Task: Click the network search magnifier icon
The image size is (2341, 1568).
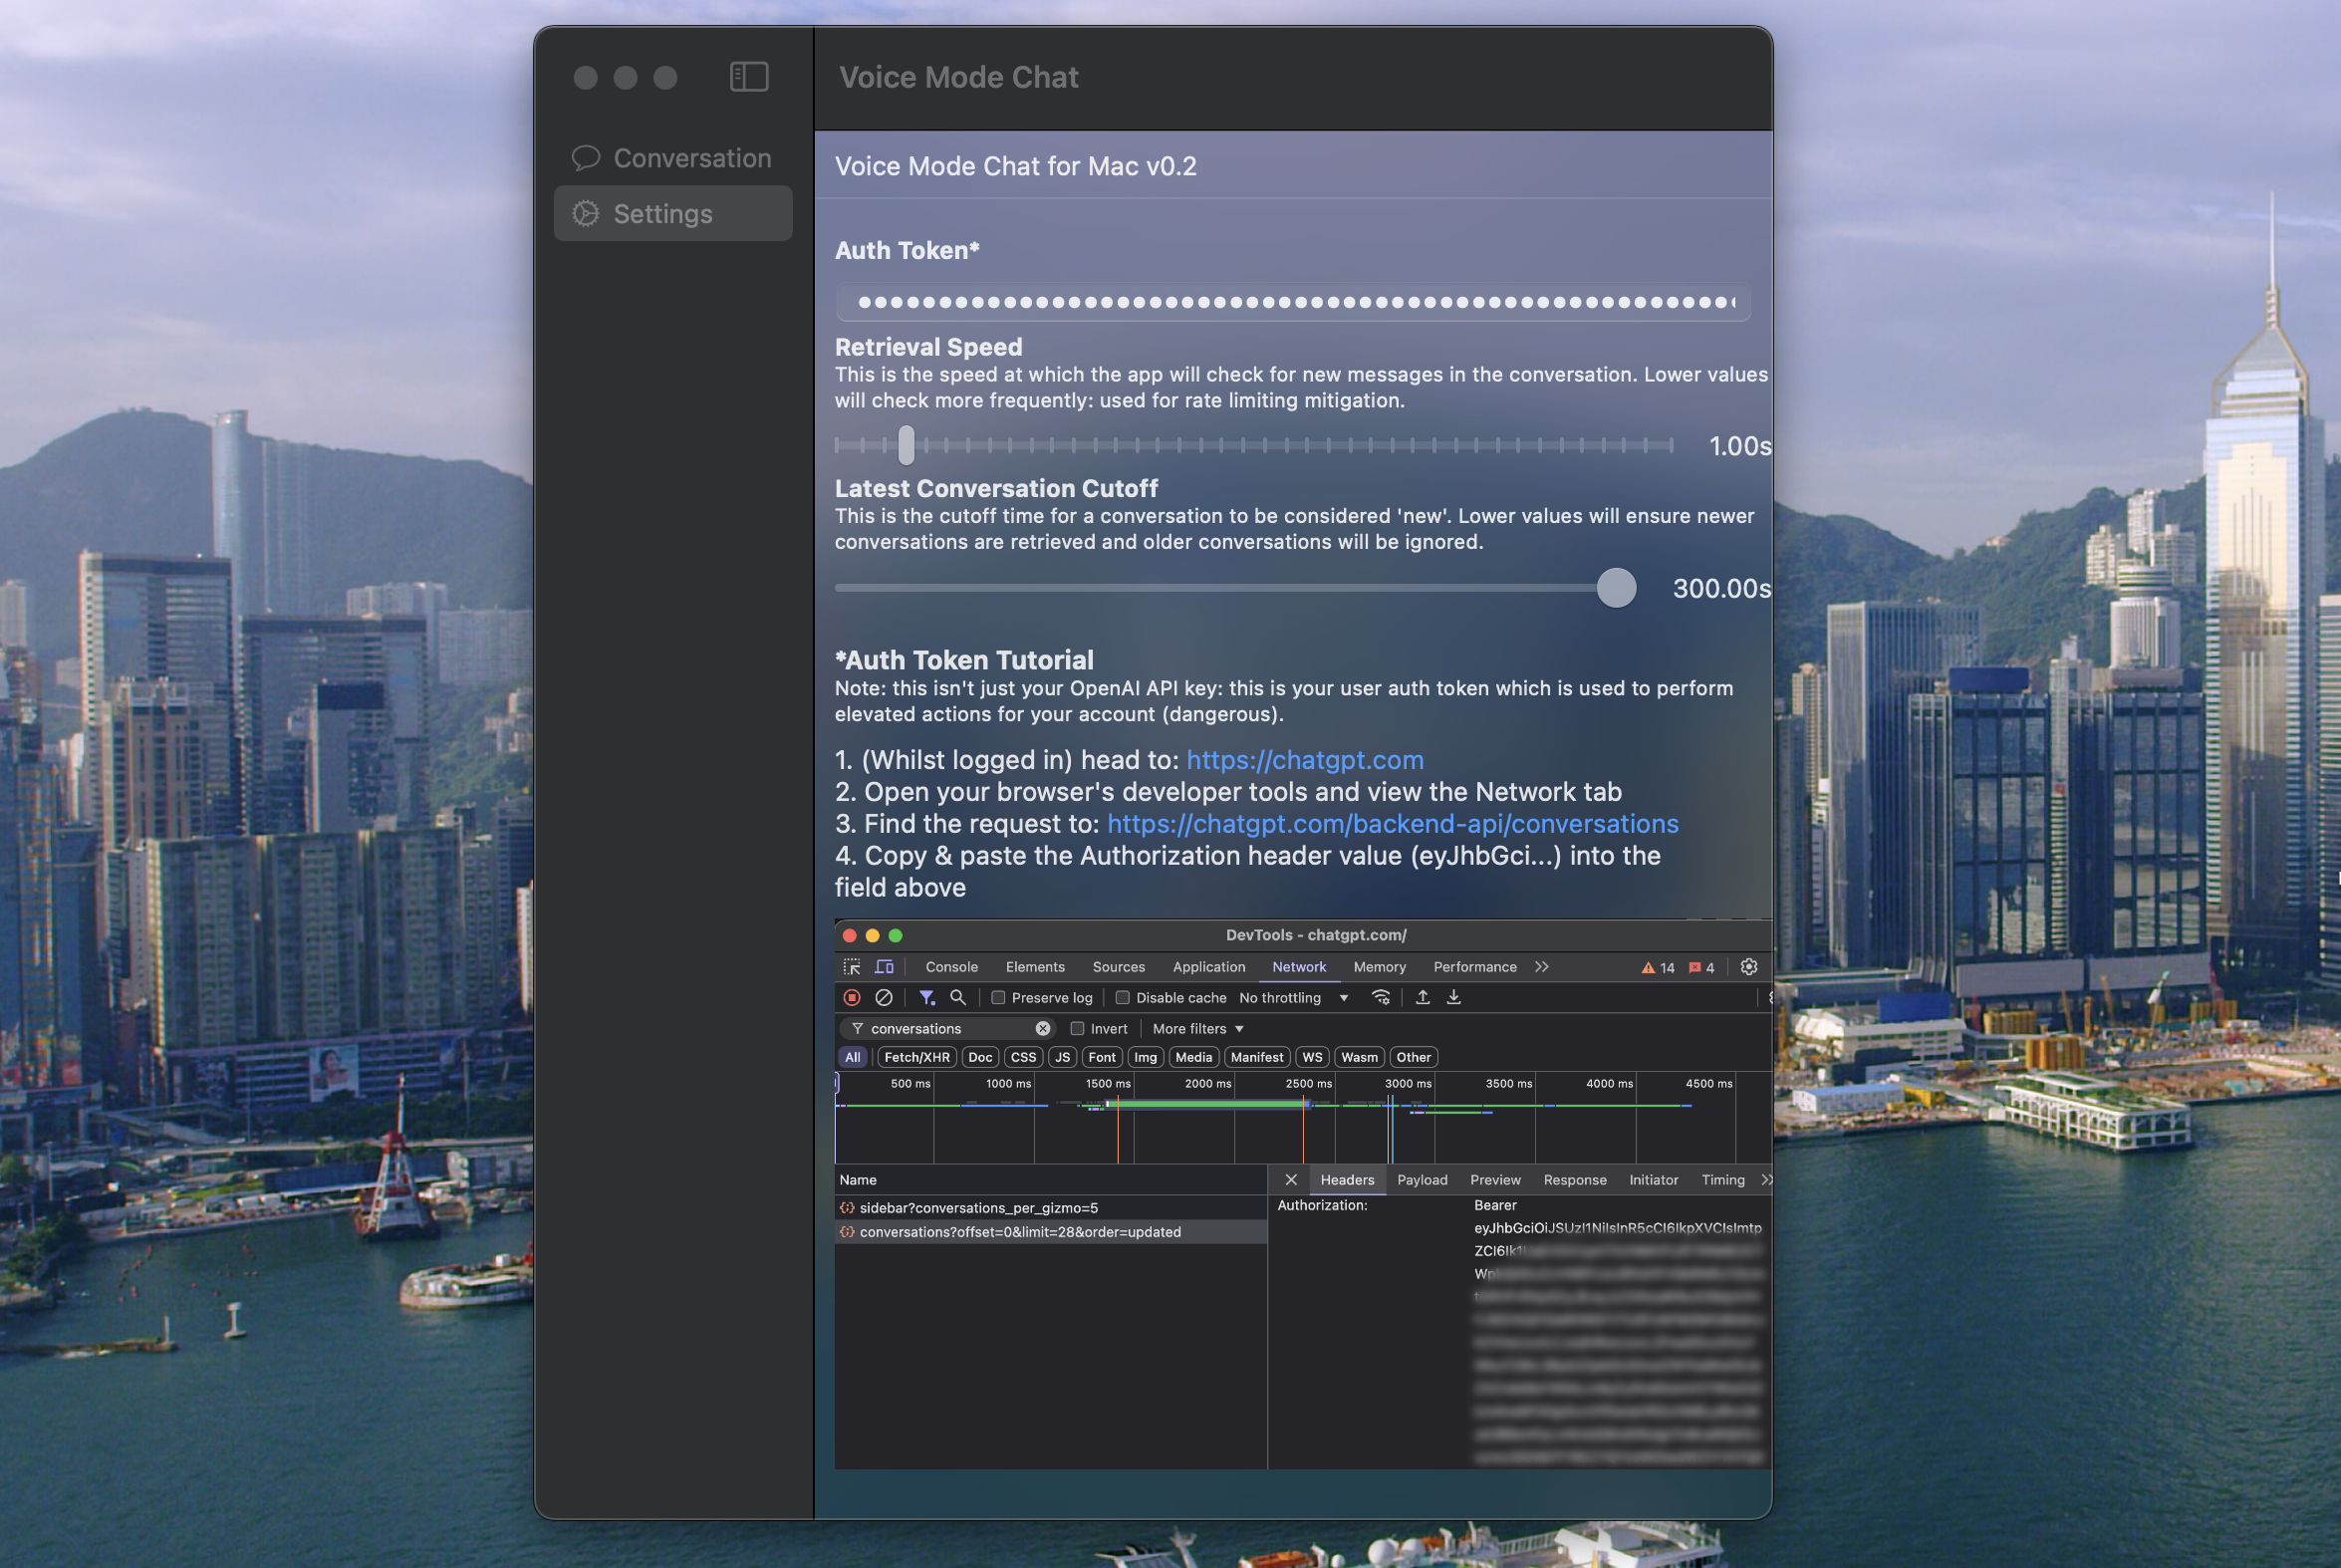Action: (958, 998)
